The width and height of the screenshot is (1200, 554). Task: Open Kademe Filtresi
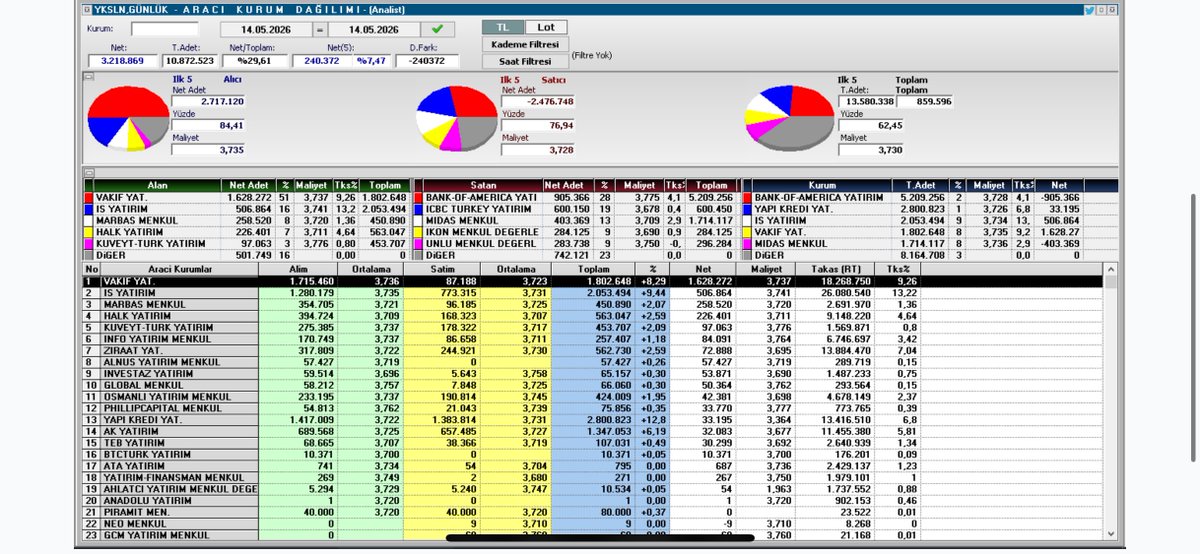click(525, 45)
